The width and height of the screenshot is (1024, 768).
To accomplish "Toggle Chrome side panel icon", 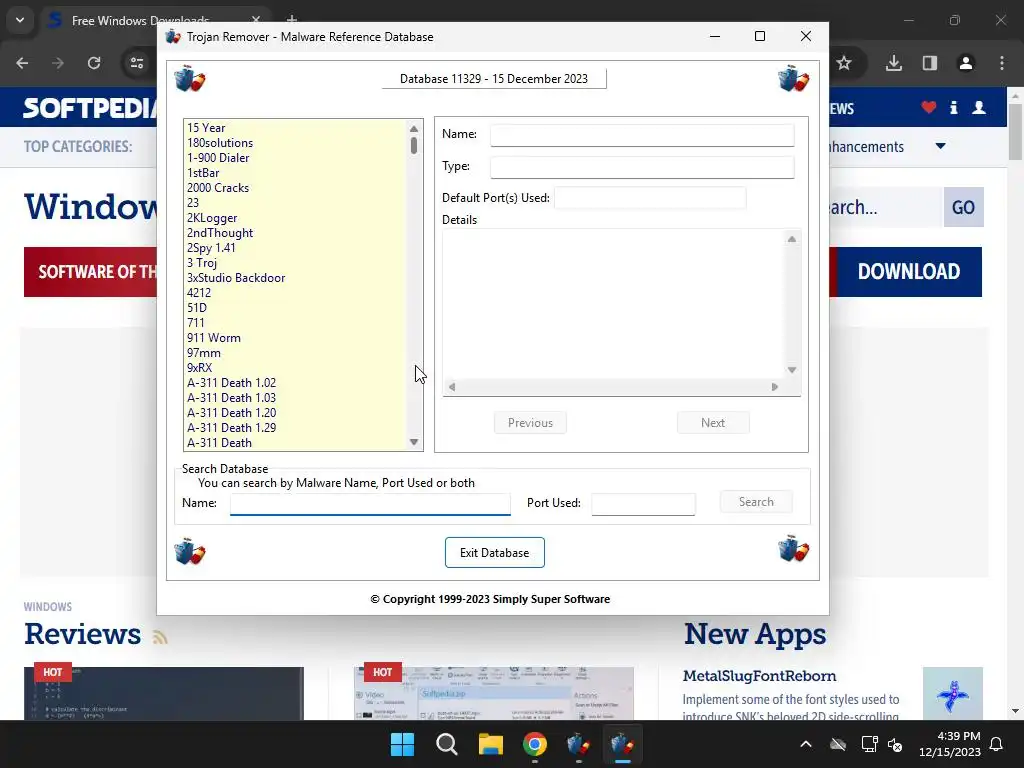I will tap(930, 63).
